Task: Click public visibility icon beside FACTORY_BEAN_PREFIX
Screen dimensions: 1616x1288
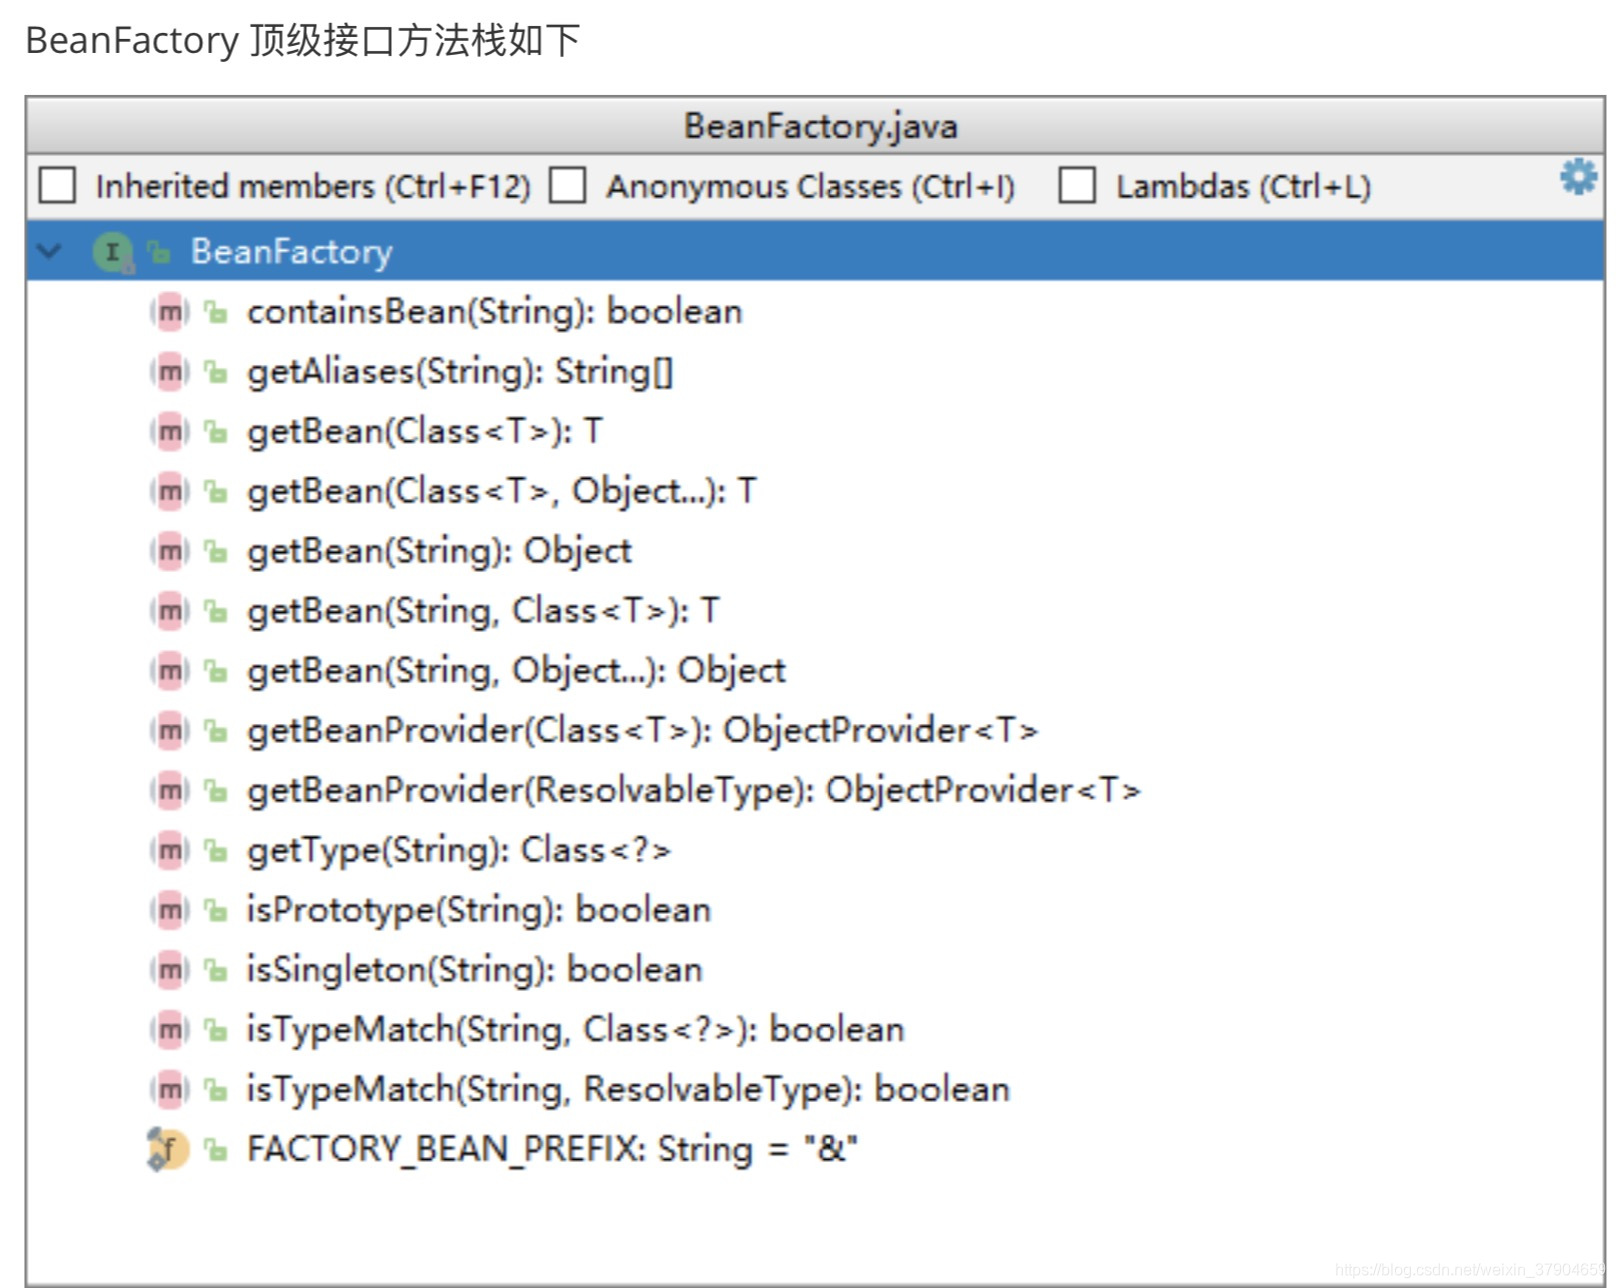Action: [216, 1150]
